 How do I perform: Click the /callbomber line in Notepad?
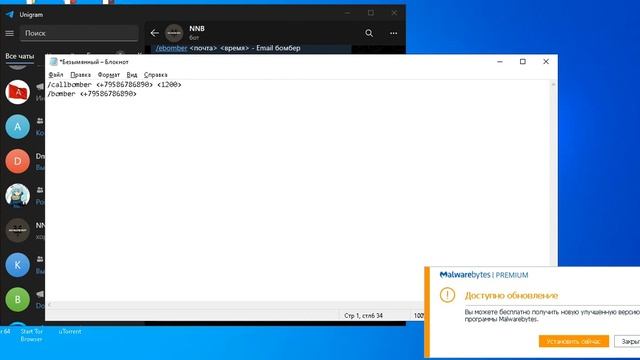click(115, 84)
